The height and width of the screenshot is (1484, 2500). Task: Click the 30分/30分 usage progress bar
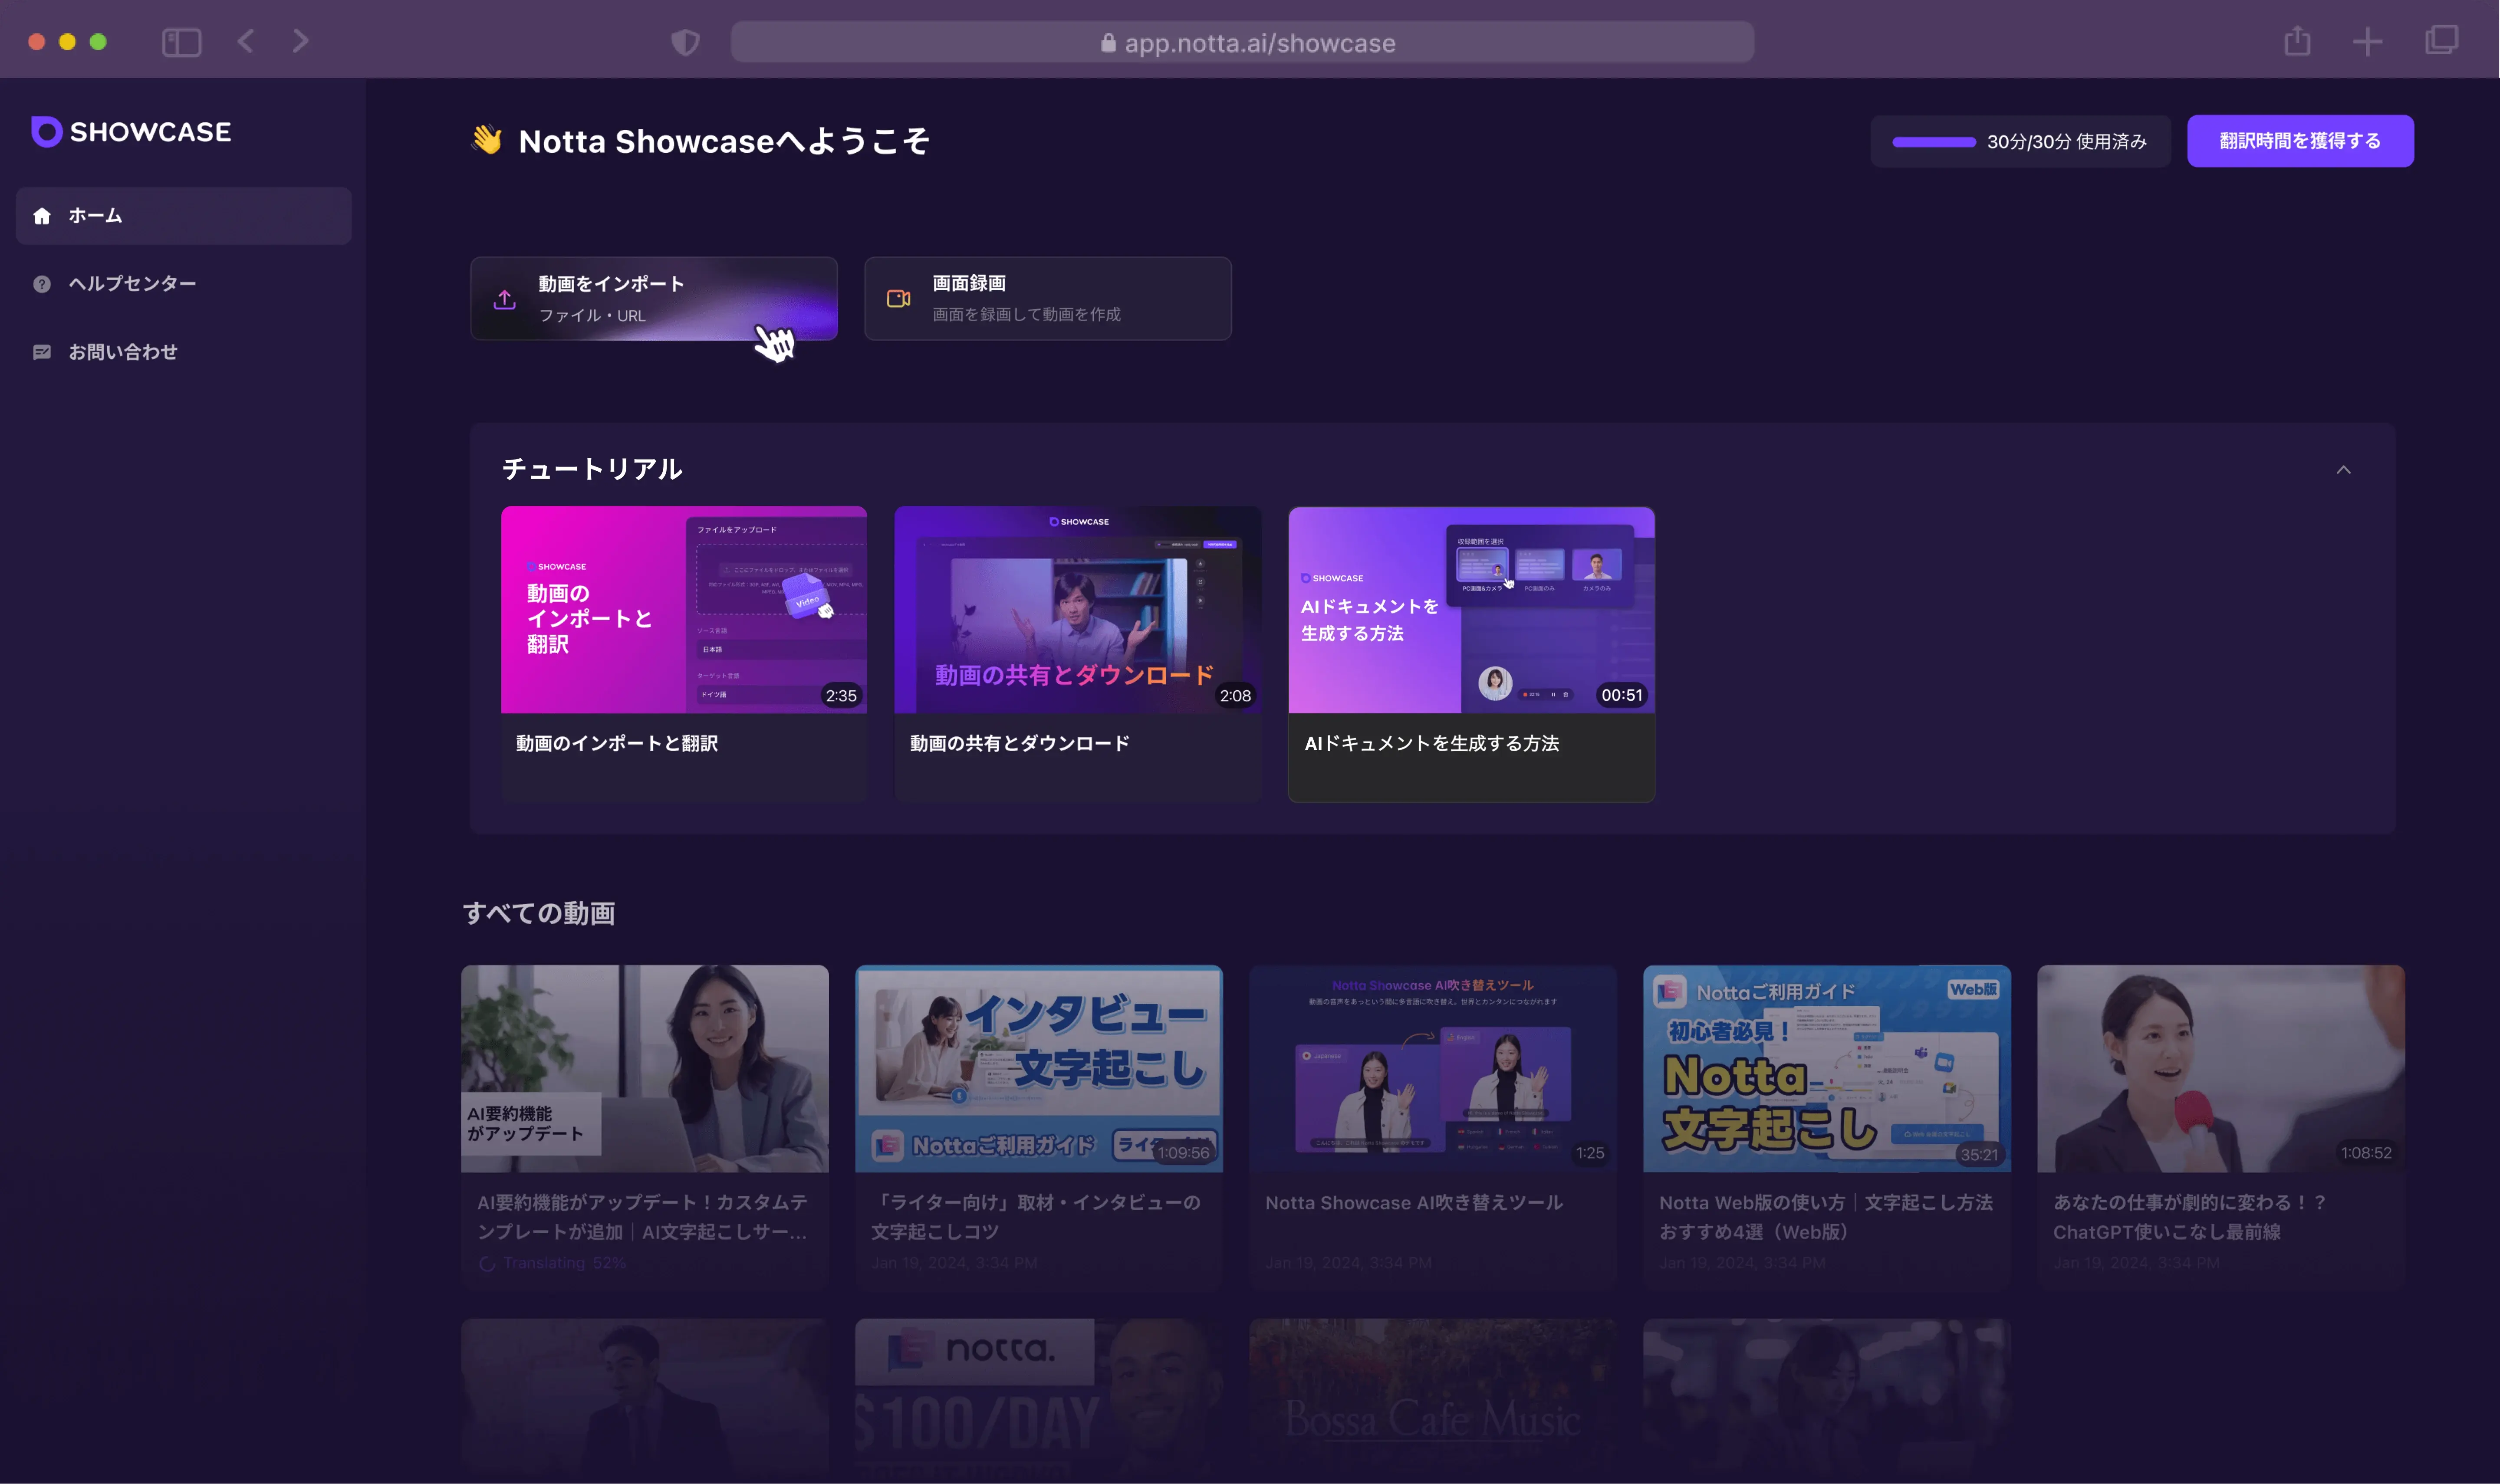[x=1933, y=142]
